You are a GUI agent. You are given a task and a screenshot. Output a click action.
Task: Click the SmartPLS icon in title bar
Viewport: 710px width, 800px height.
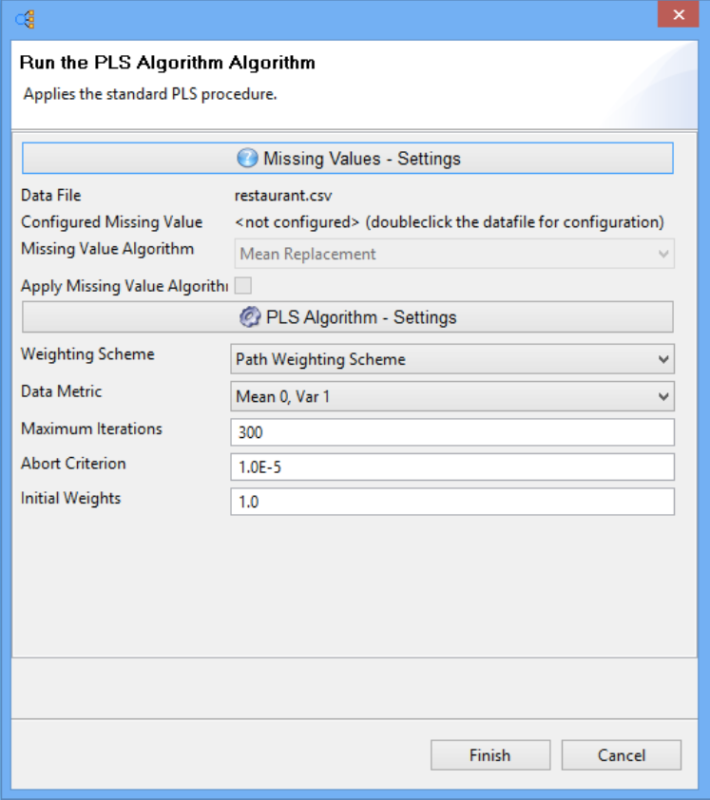(26, 17)
